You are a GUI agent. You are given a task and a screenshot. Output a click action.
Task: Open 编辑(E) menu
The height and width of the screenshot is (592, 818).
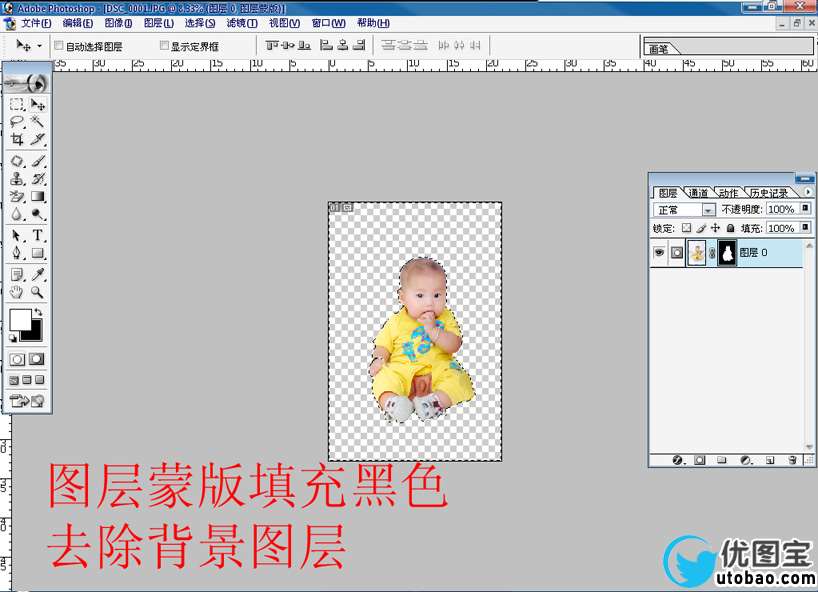78,23
